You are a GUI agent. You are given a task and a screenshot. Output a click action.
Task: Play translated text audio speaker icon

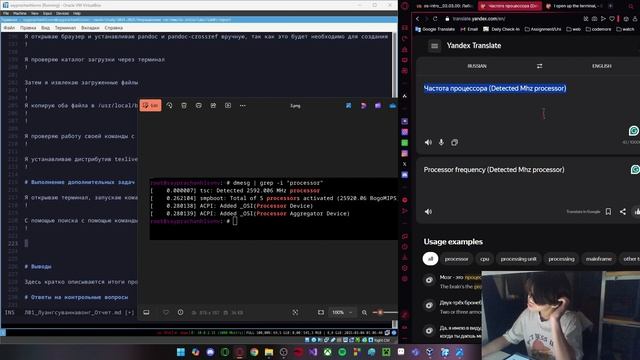tap(428, 212)
